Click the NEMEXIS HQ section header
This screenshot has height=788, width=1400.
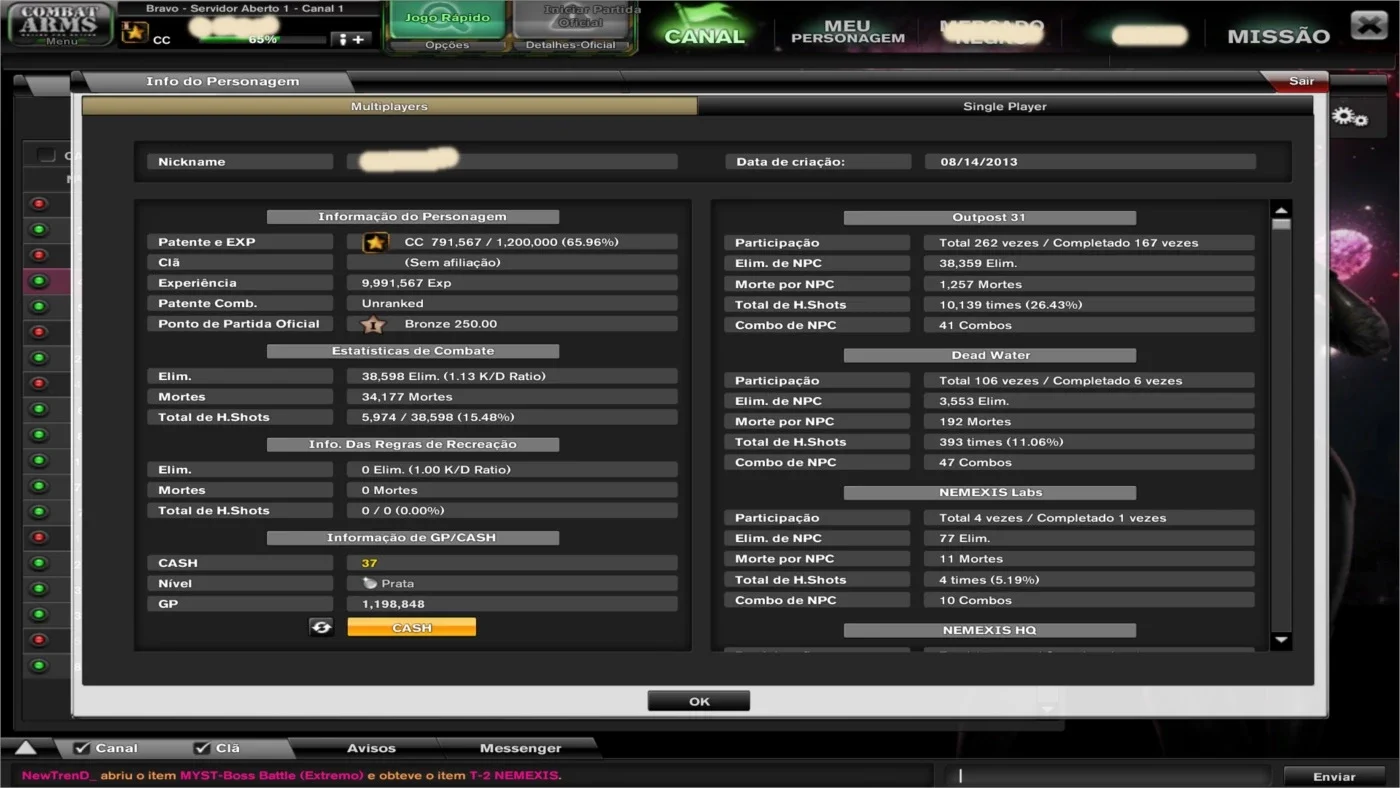(989, 630)
